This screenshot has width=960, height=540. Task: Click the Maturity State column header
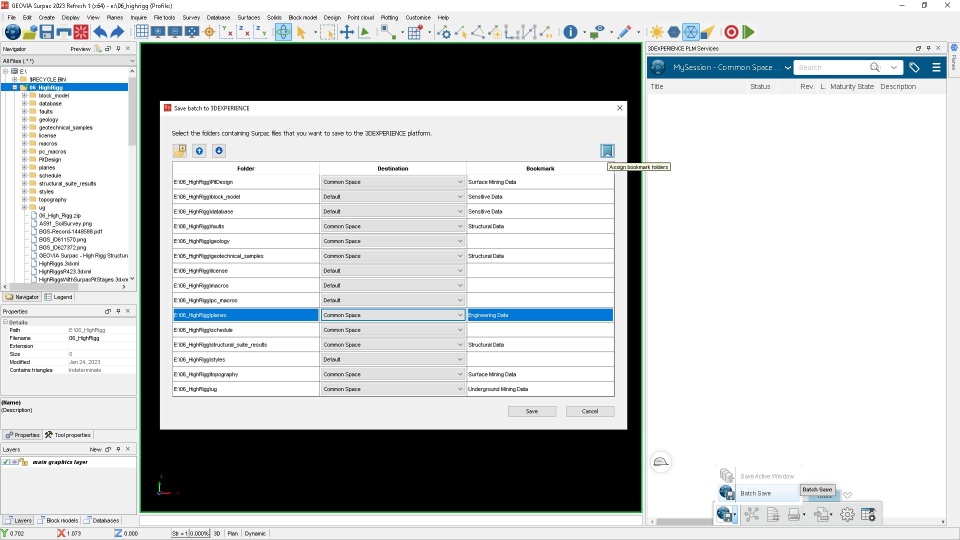852,86
